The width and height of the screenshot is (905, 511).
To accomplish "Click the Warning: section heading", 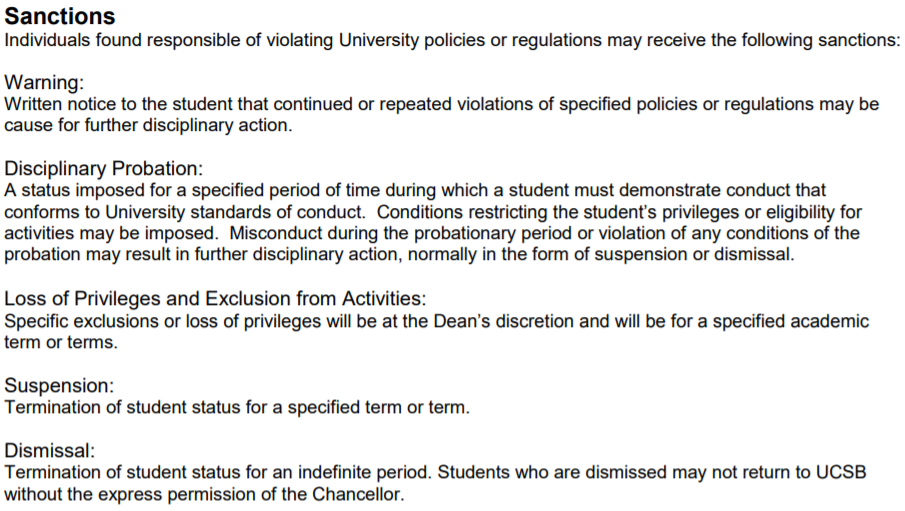I will coord(44,83).
